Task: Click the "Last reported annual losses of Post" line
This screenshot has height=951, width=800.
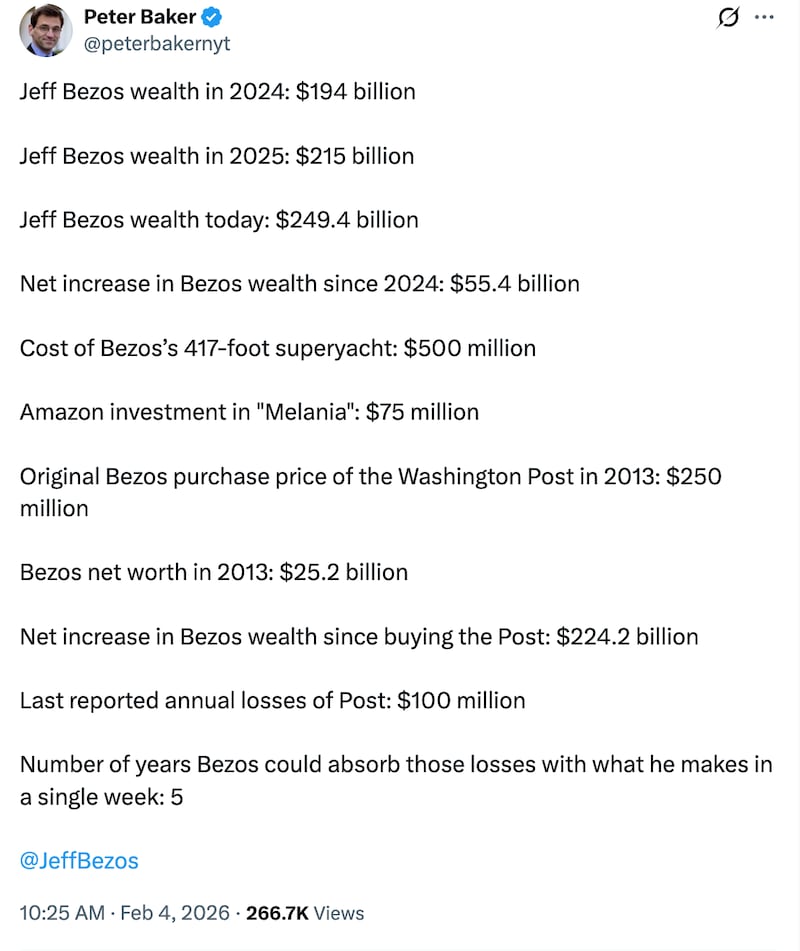Action: [272, 700]
